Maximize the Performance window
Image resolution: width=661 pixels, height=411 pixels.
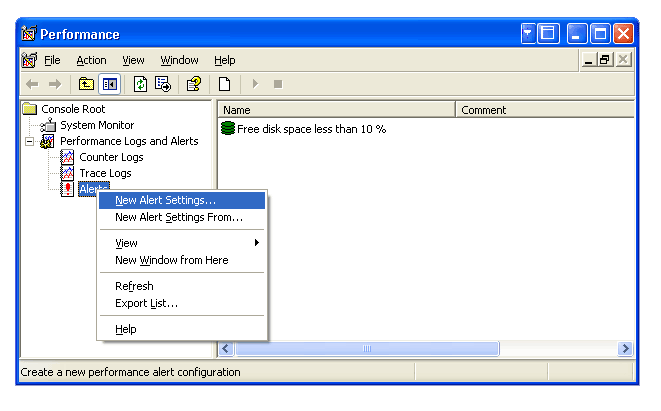[x=600, y=34]
